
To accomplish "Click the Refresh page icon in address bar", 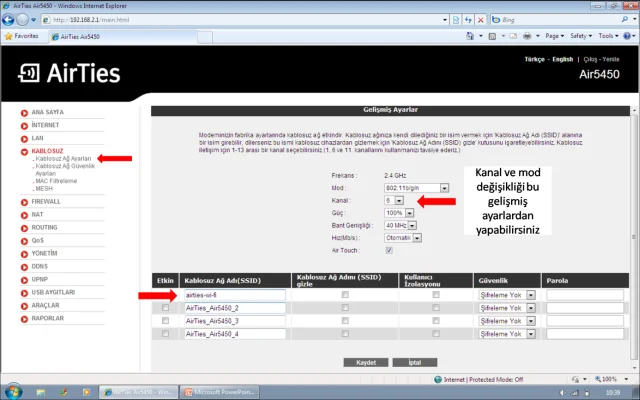I will (468, 20).
